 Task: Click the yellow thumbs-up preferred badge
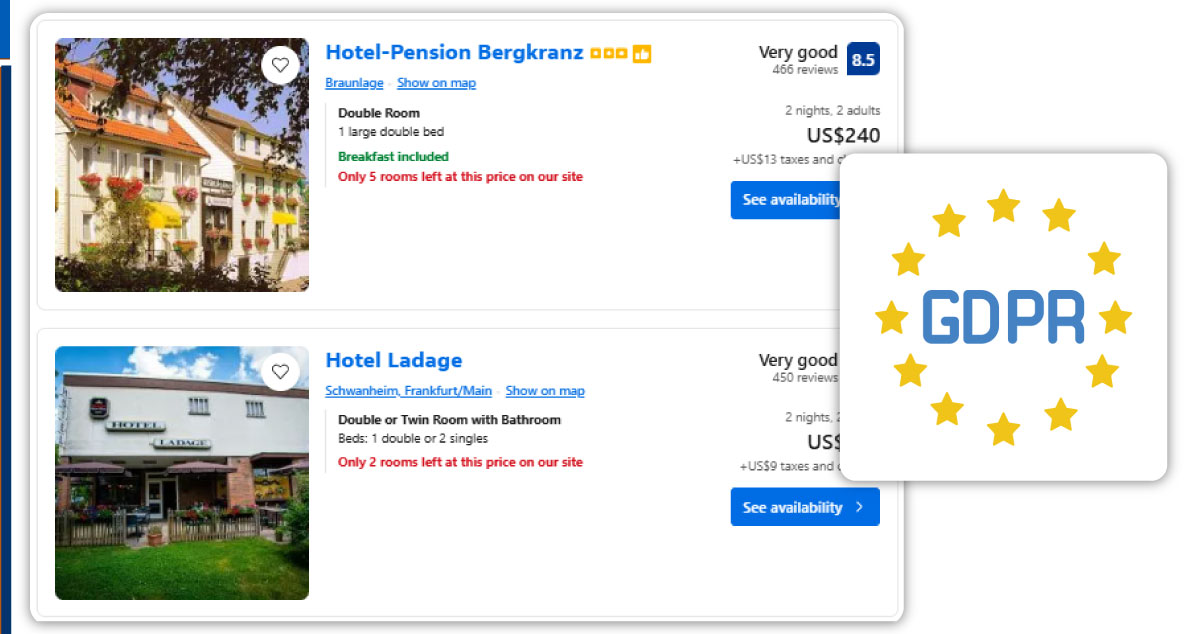coord(642,54)
